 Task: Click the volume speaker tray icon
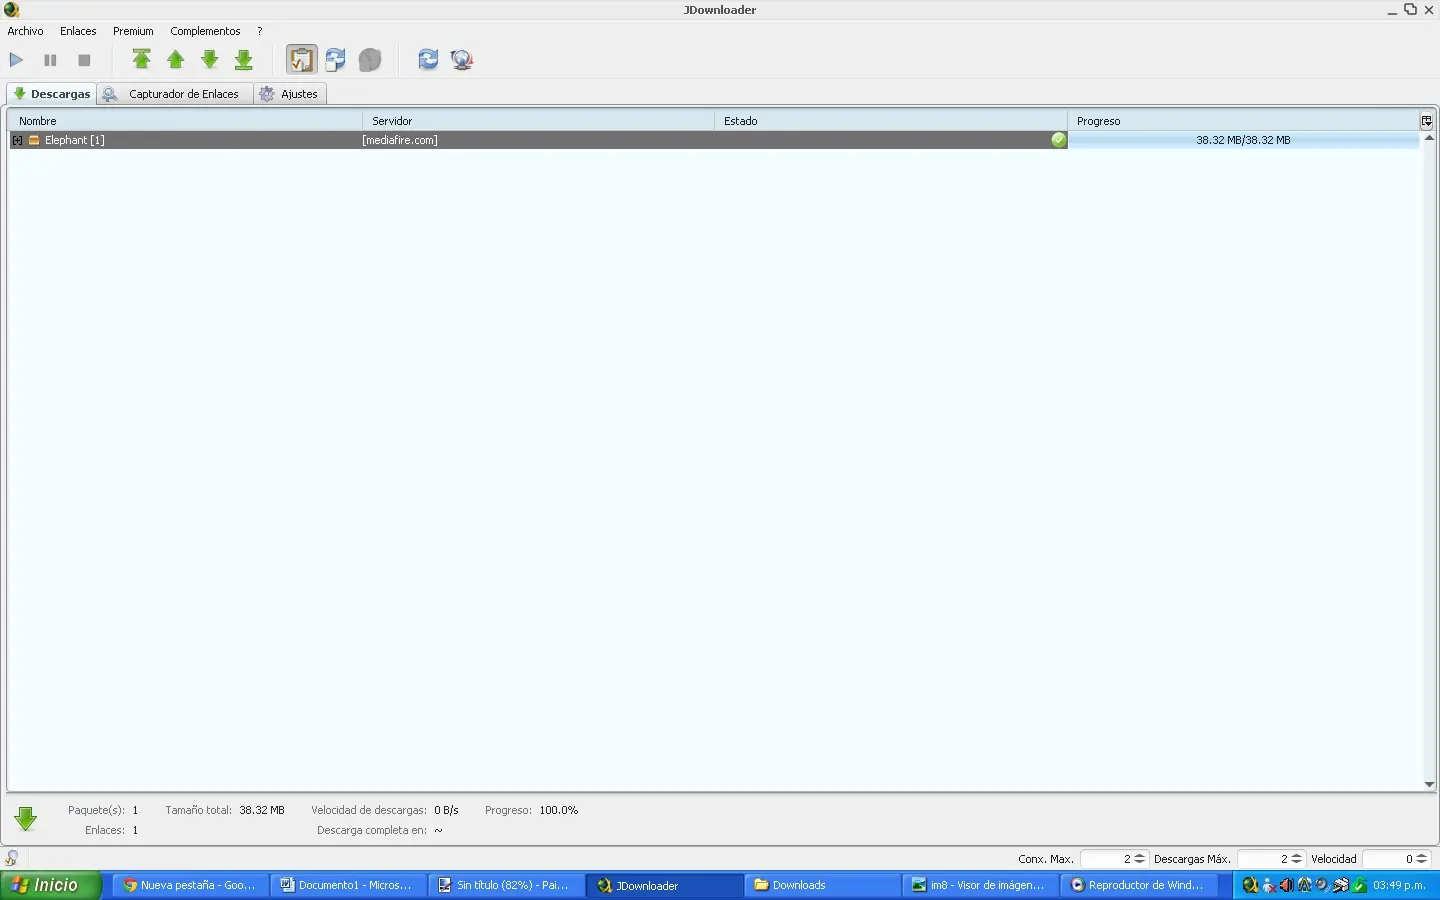point(1286,885)
